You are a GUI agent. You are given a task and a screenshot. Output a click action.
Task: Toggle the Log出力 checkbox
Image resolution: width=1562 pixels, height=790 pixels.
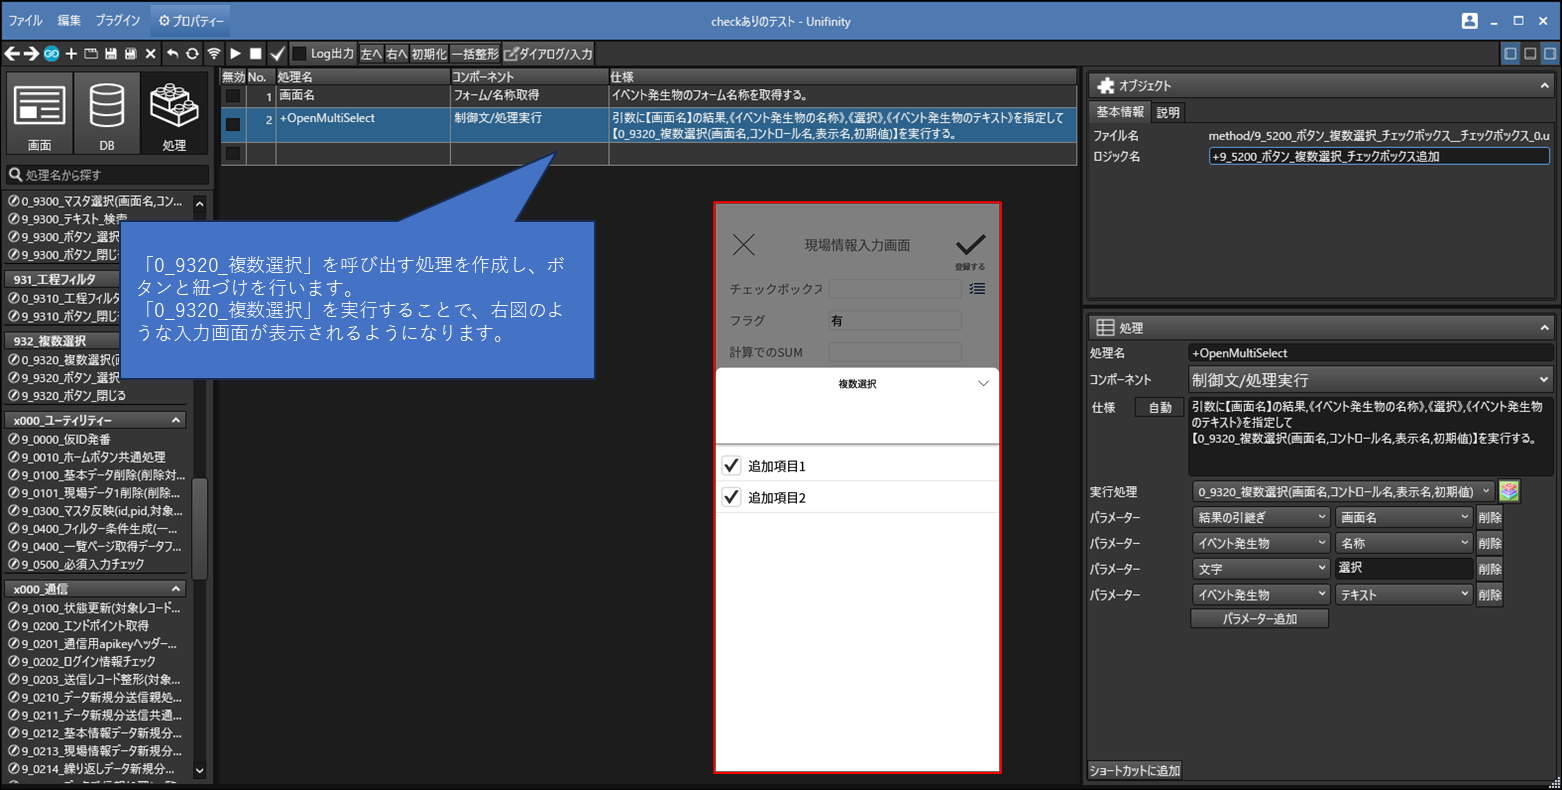coord(299,54)
